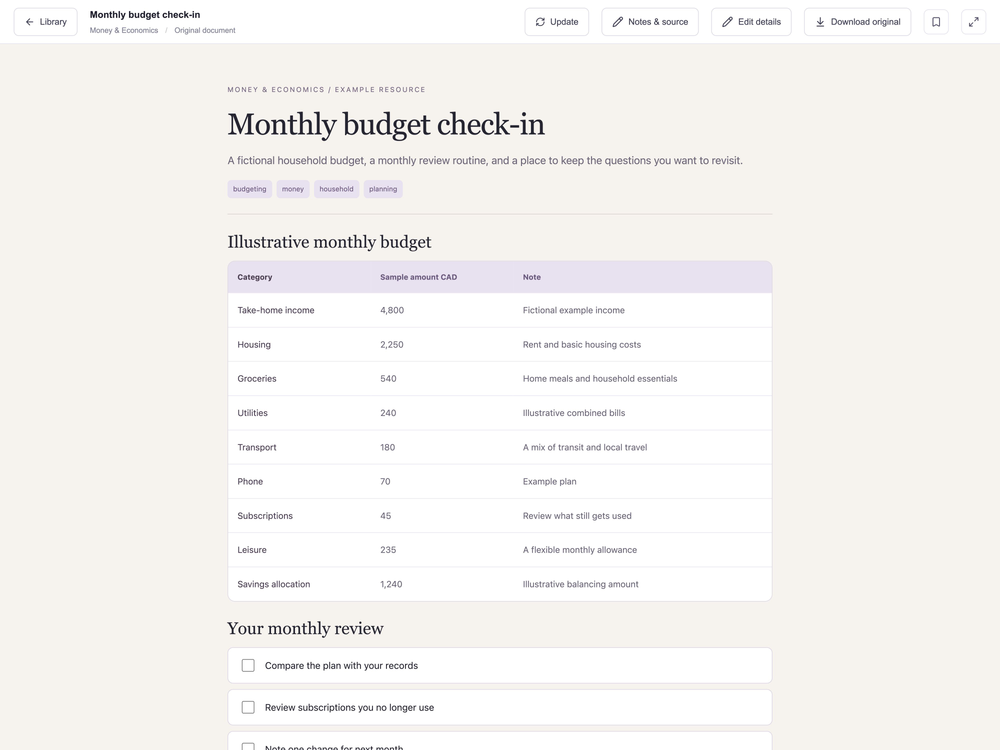Click the Category column header

tap(254, 277)
